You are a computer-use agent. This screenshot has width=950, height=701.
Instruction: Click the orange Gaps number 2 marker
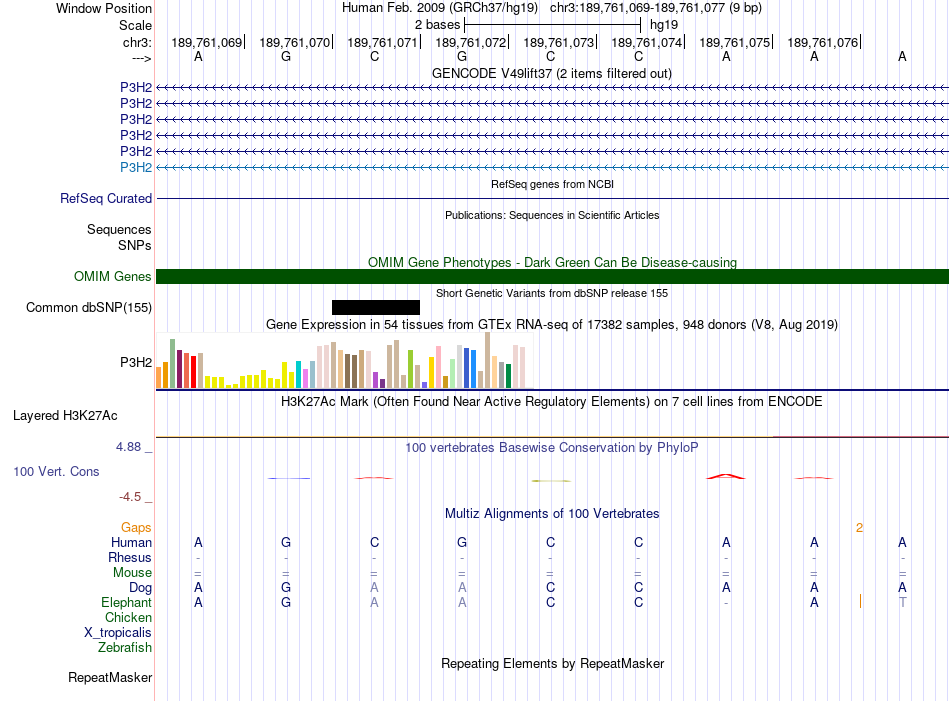(x=859, y=528)
